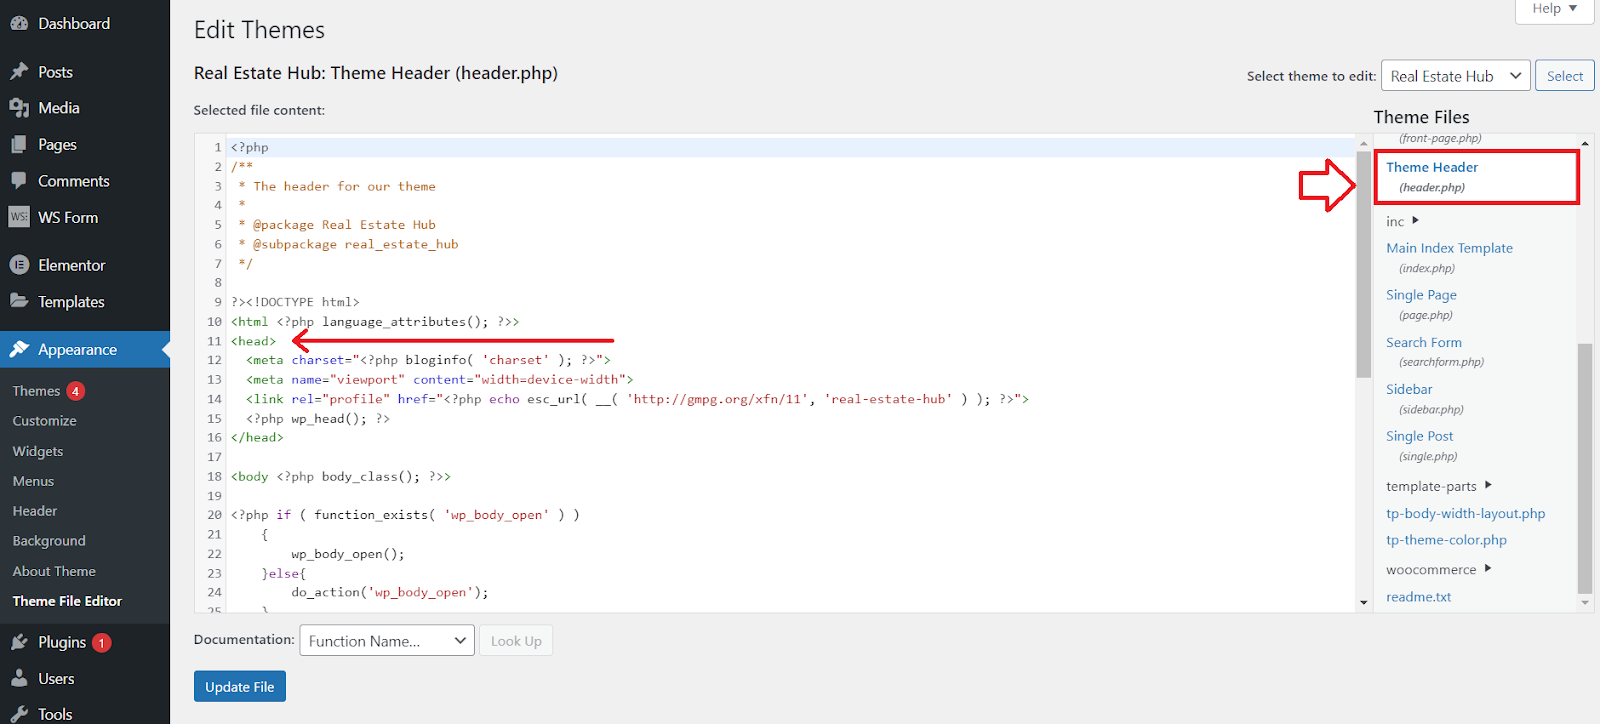Click the Templates folder icon
Viewport: 1600px width, 724px height.
coord(19,301)
